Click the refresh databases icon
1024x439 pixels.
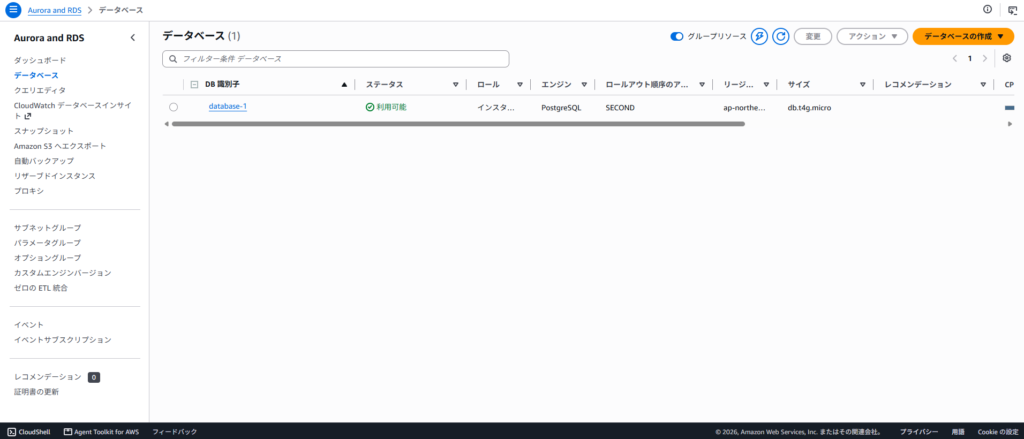click(780, 37)
